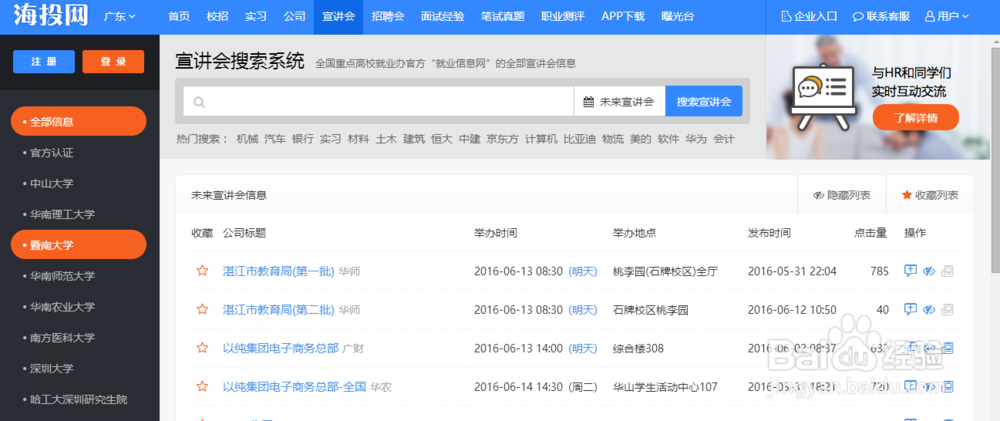Click the HR互动交流 banner image

click(878, 97)
